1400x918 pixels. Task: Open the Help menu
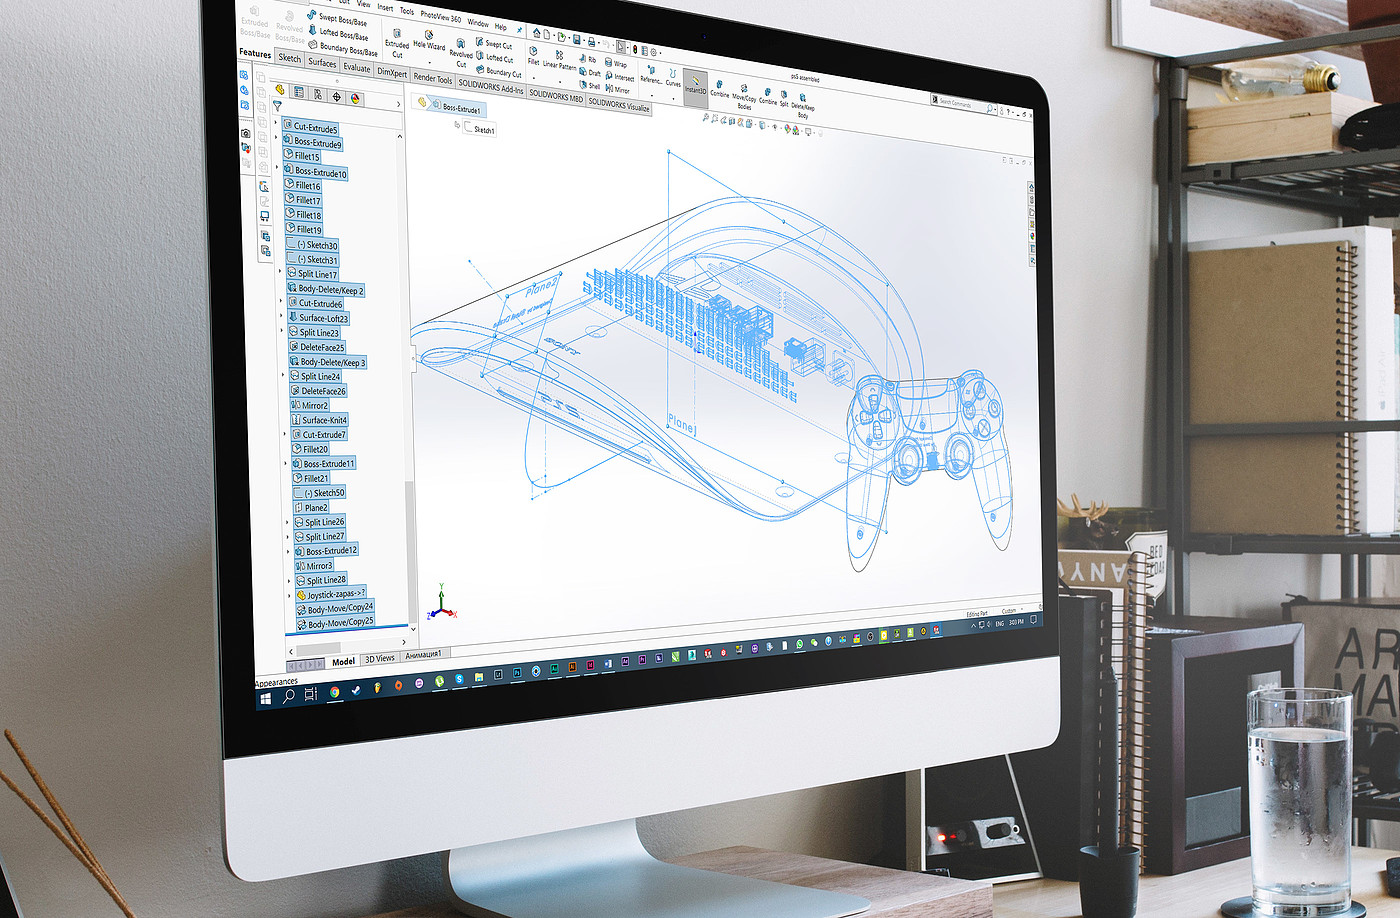pyautogui.click(x=501, y=26)
